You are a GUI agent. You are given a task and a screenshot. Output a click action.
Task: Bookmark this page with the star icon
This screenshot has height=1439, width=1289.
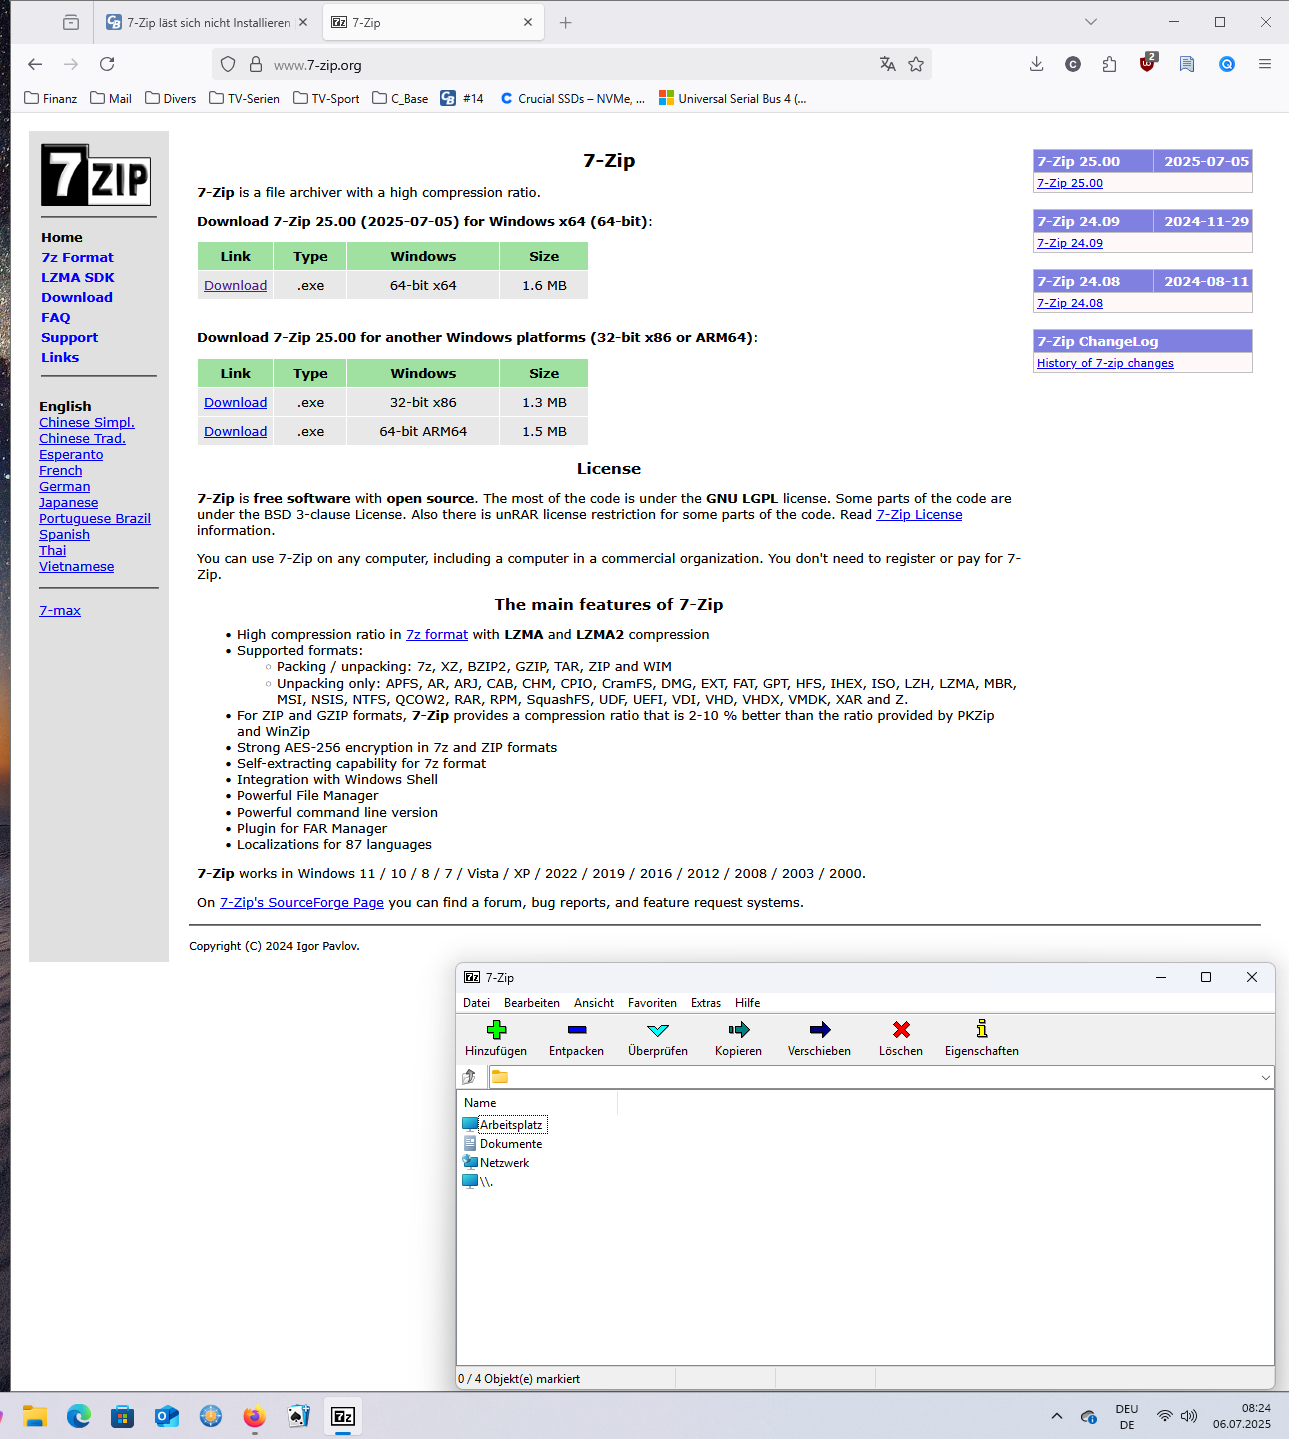[916, 64]
